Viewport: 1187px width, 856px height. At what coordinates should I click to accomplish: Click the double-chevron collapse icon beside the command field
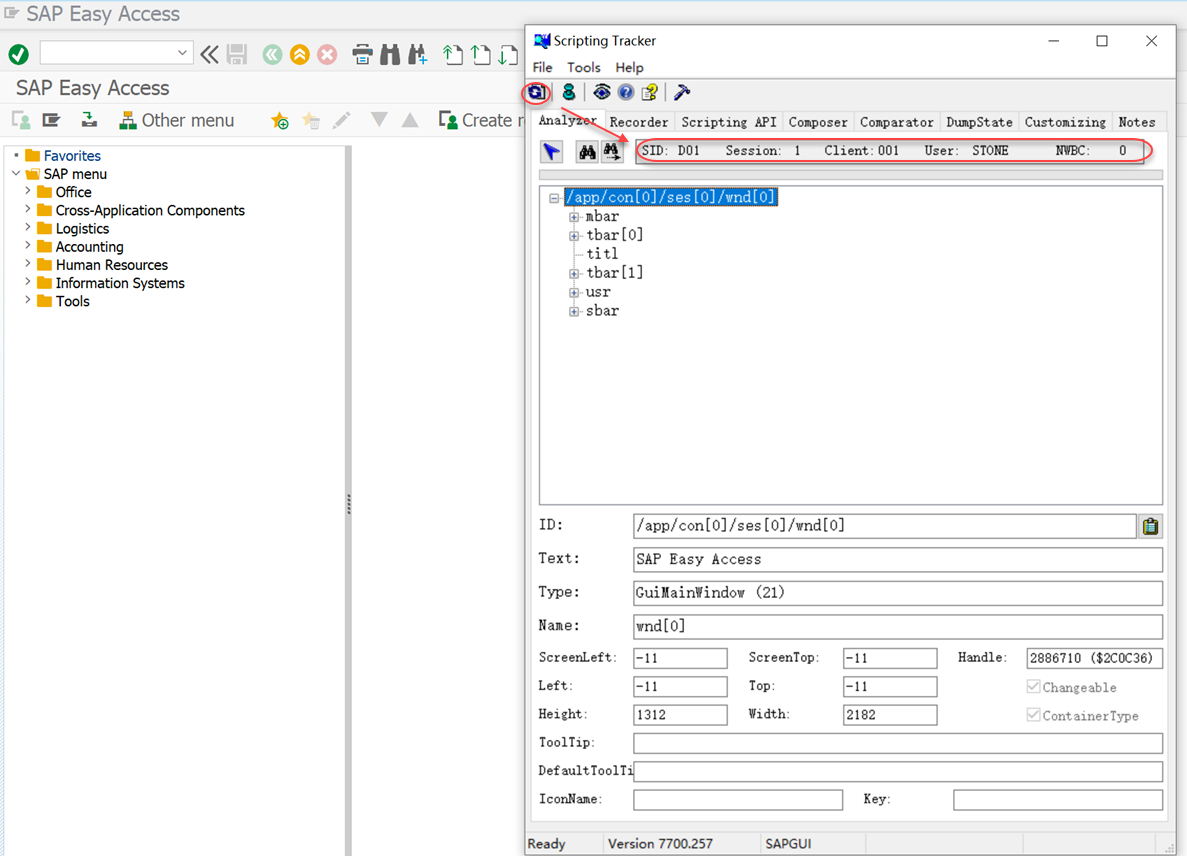tap(210, 54)
